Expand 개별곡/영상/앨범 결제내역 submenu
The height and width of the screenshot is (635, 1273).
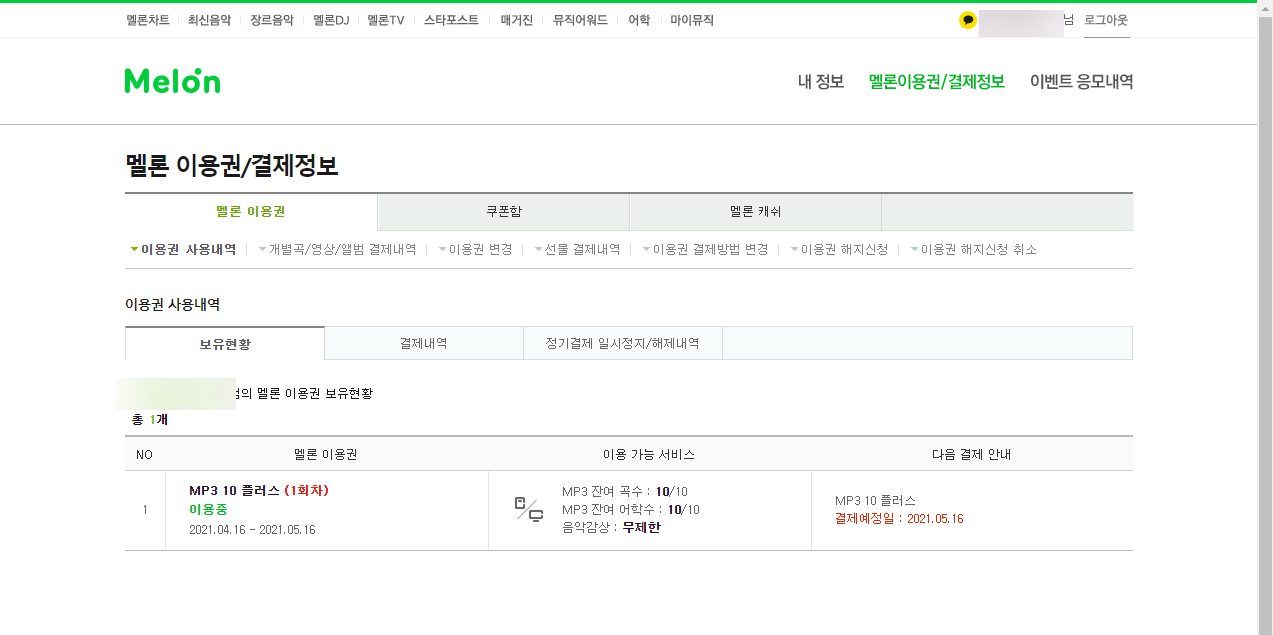coord(337,250)
